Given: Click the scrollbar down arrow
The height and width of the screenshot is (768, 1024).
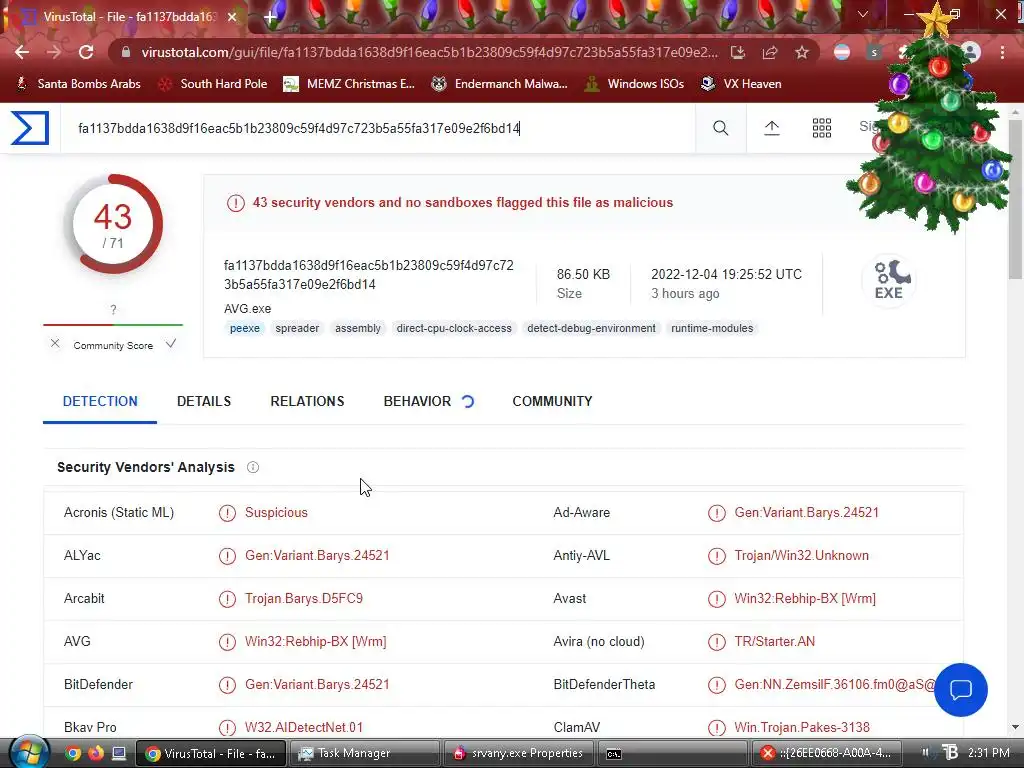Looking at the screenshot, I should pyautogui.click(x=1016, y=726).
